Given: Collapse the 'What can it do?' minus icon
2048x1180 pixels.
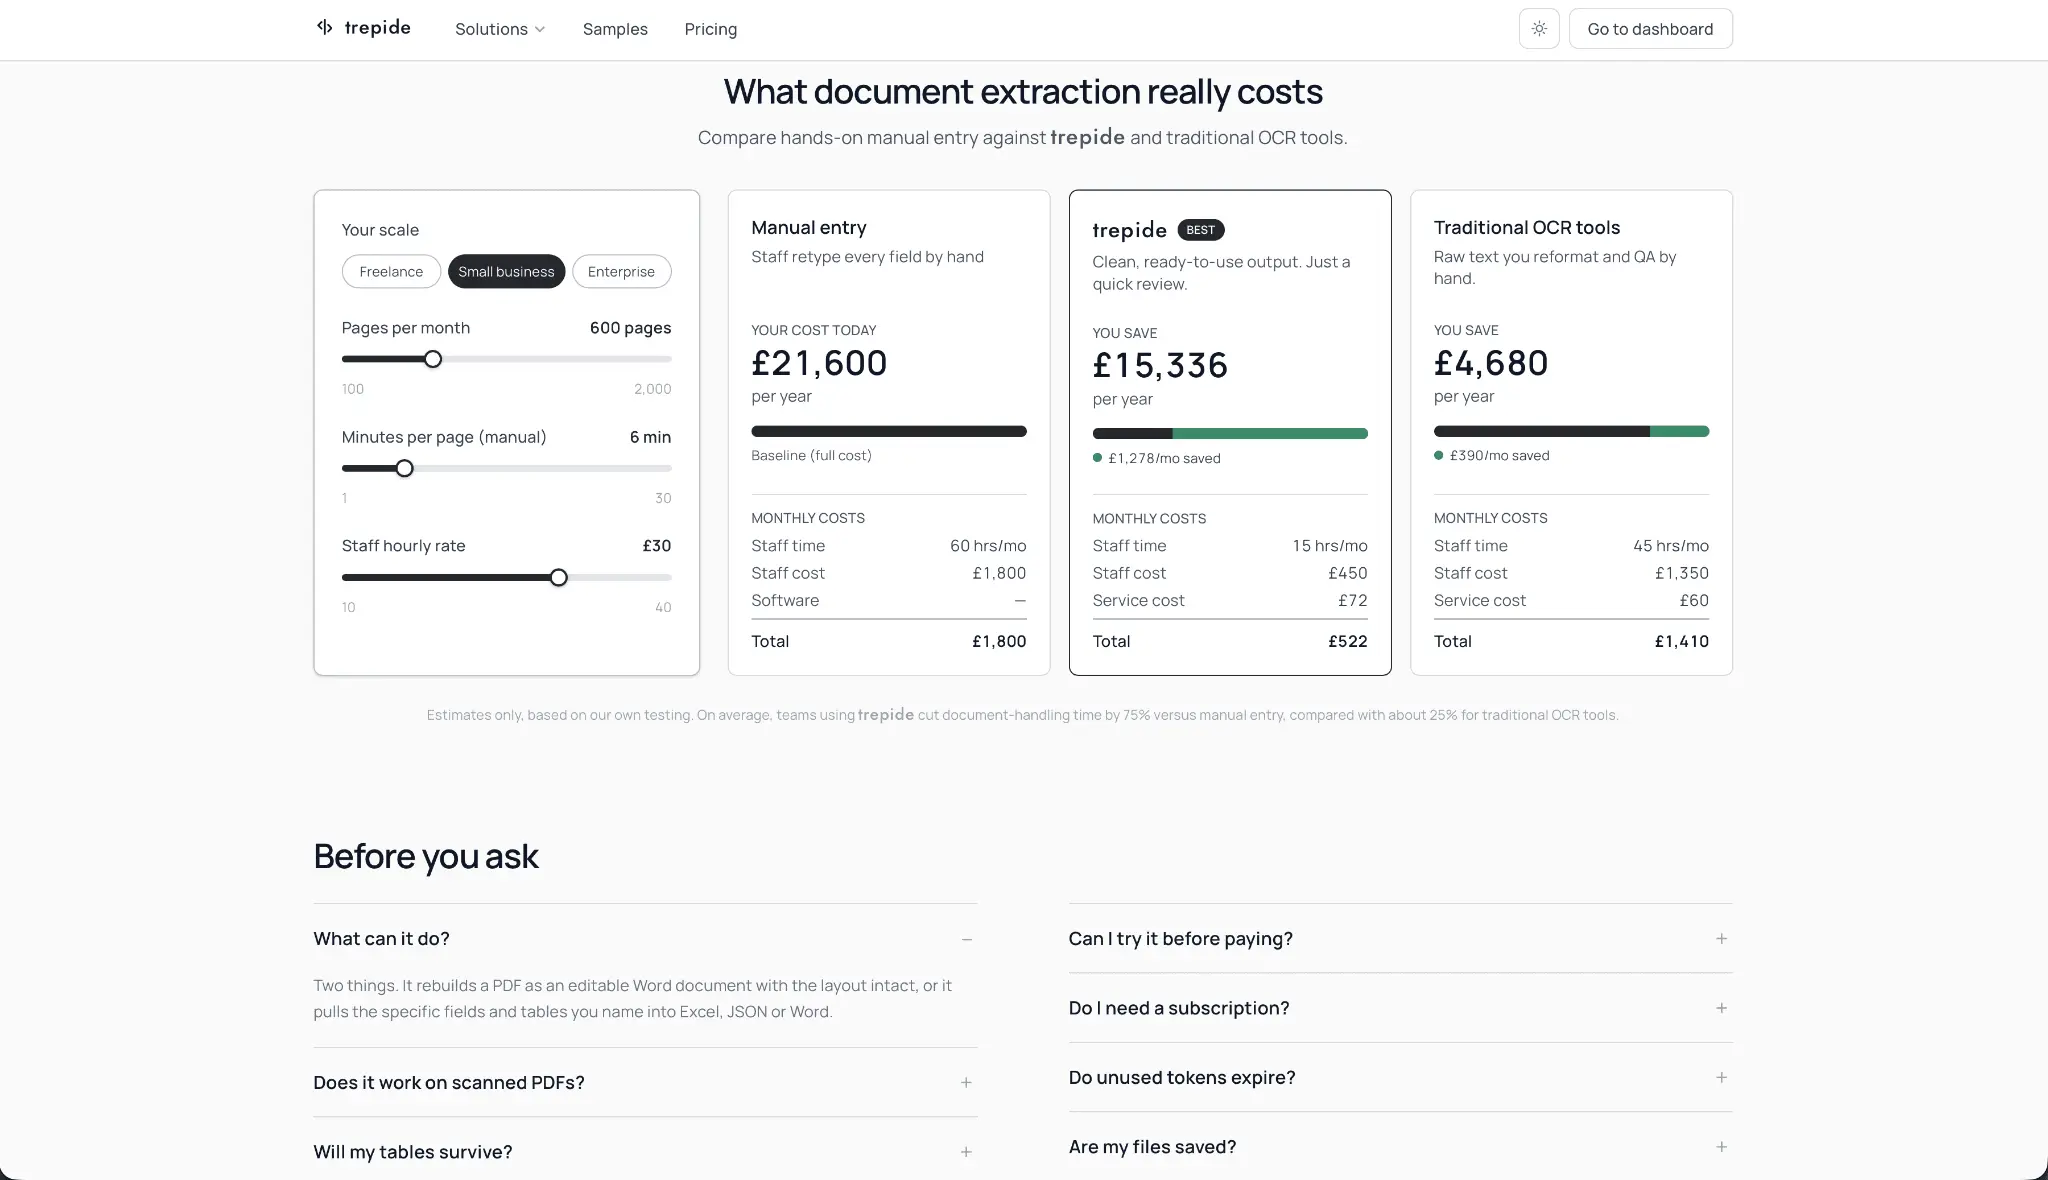Looking at the screenshot, I should coord(966,939).
